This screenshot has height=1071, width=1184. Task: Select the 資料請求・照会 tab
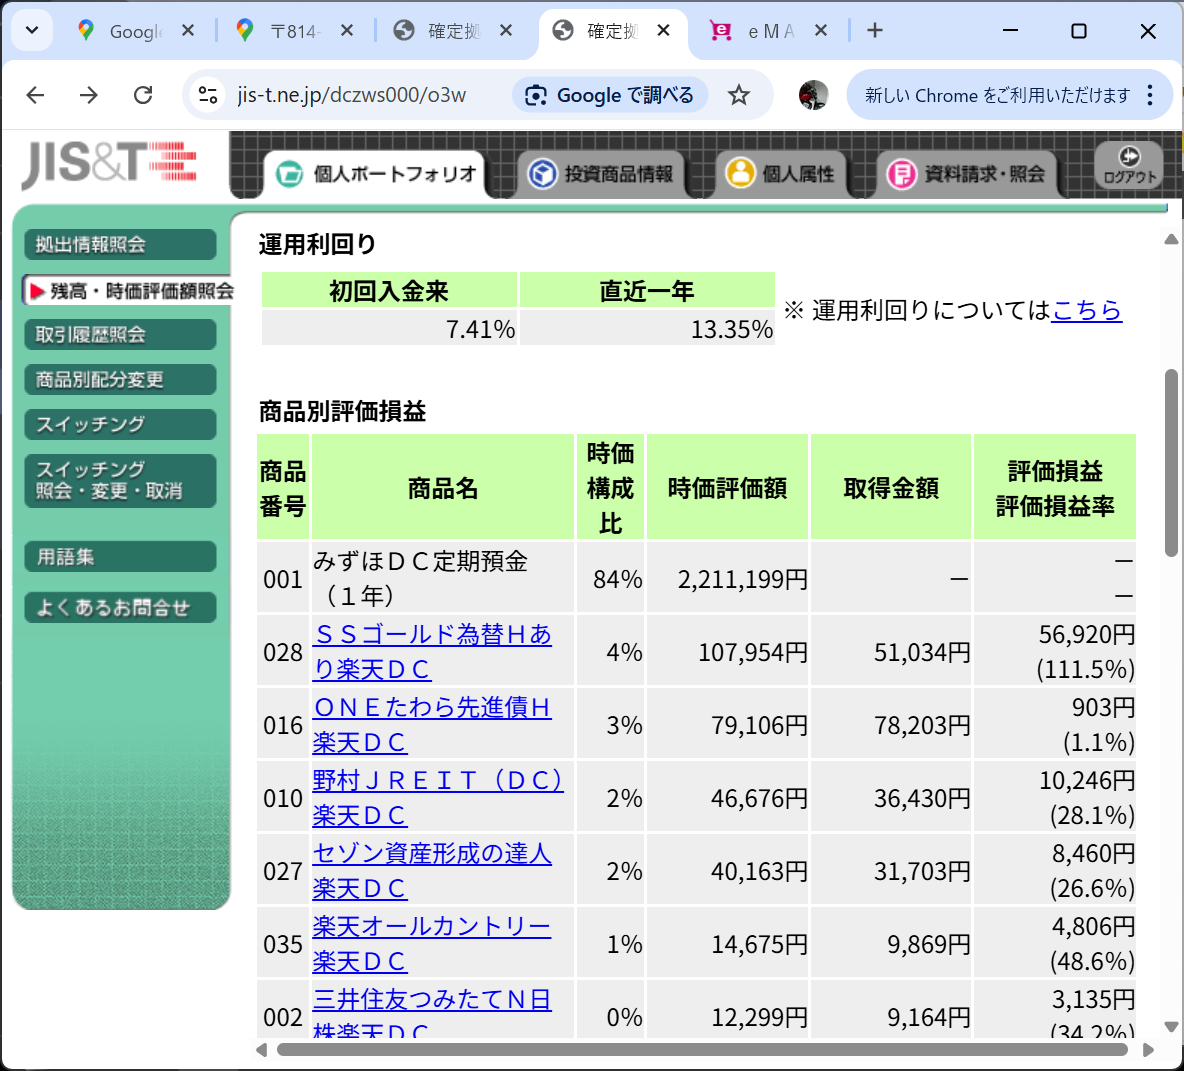point(966,174)
